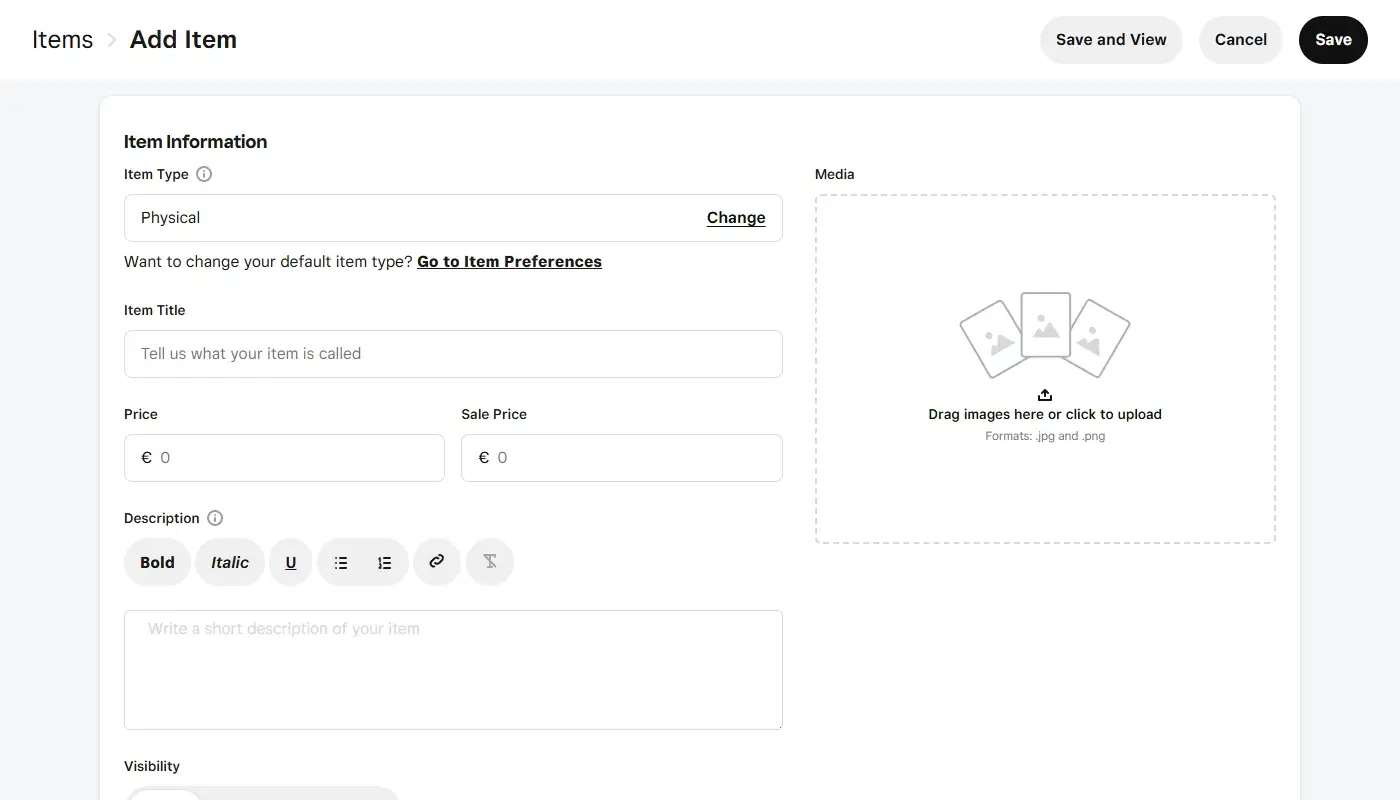Save the new item
Viewport: 1400px width, 800px height.
pyautogui.click(x=1333, y=39)
